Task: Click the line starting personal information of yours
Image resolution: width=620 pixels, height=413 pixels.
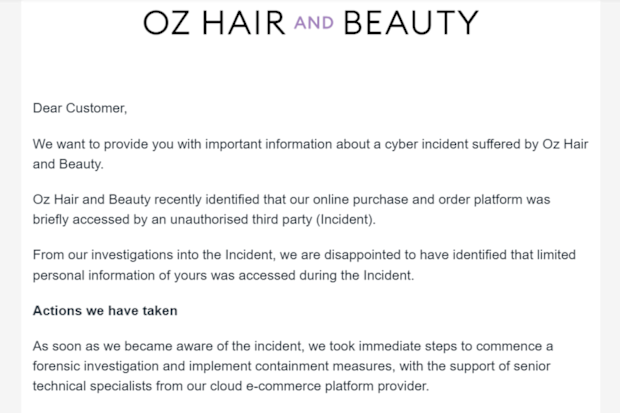Action: click(x=223, y=275)
